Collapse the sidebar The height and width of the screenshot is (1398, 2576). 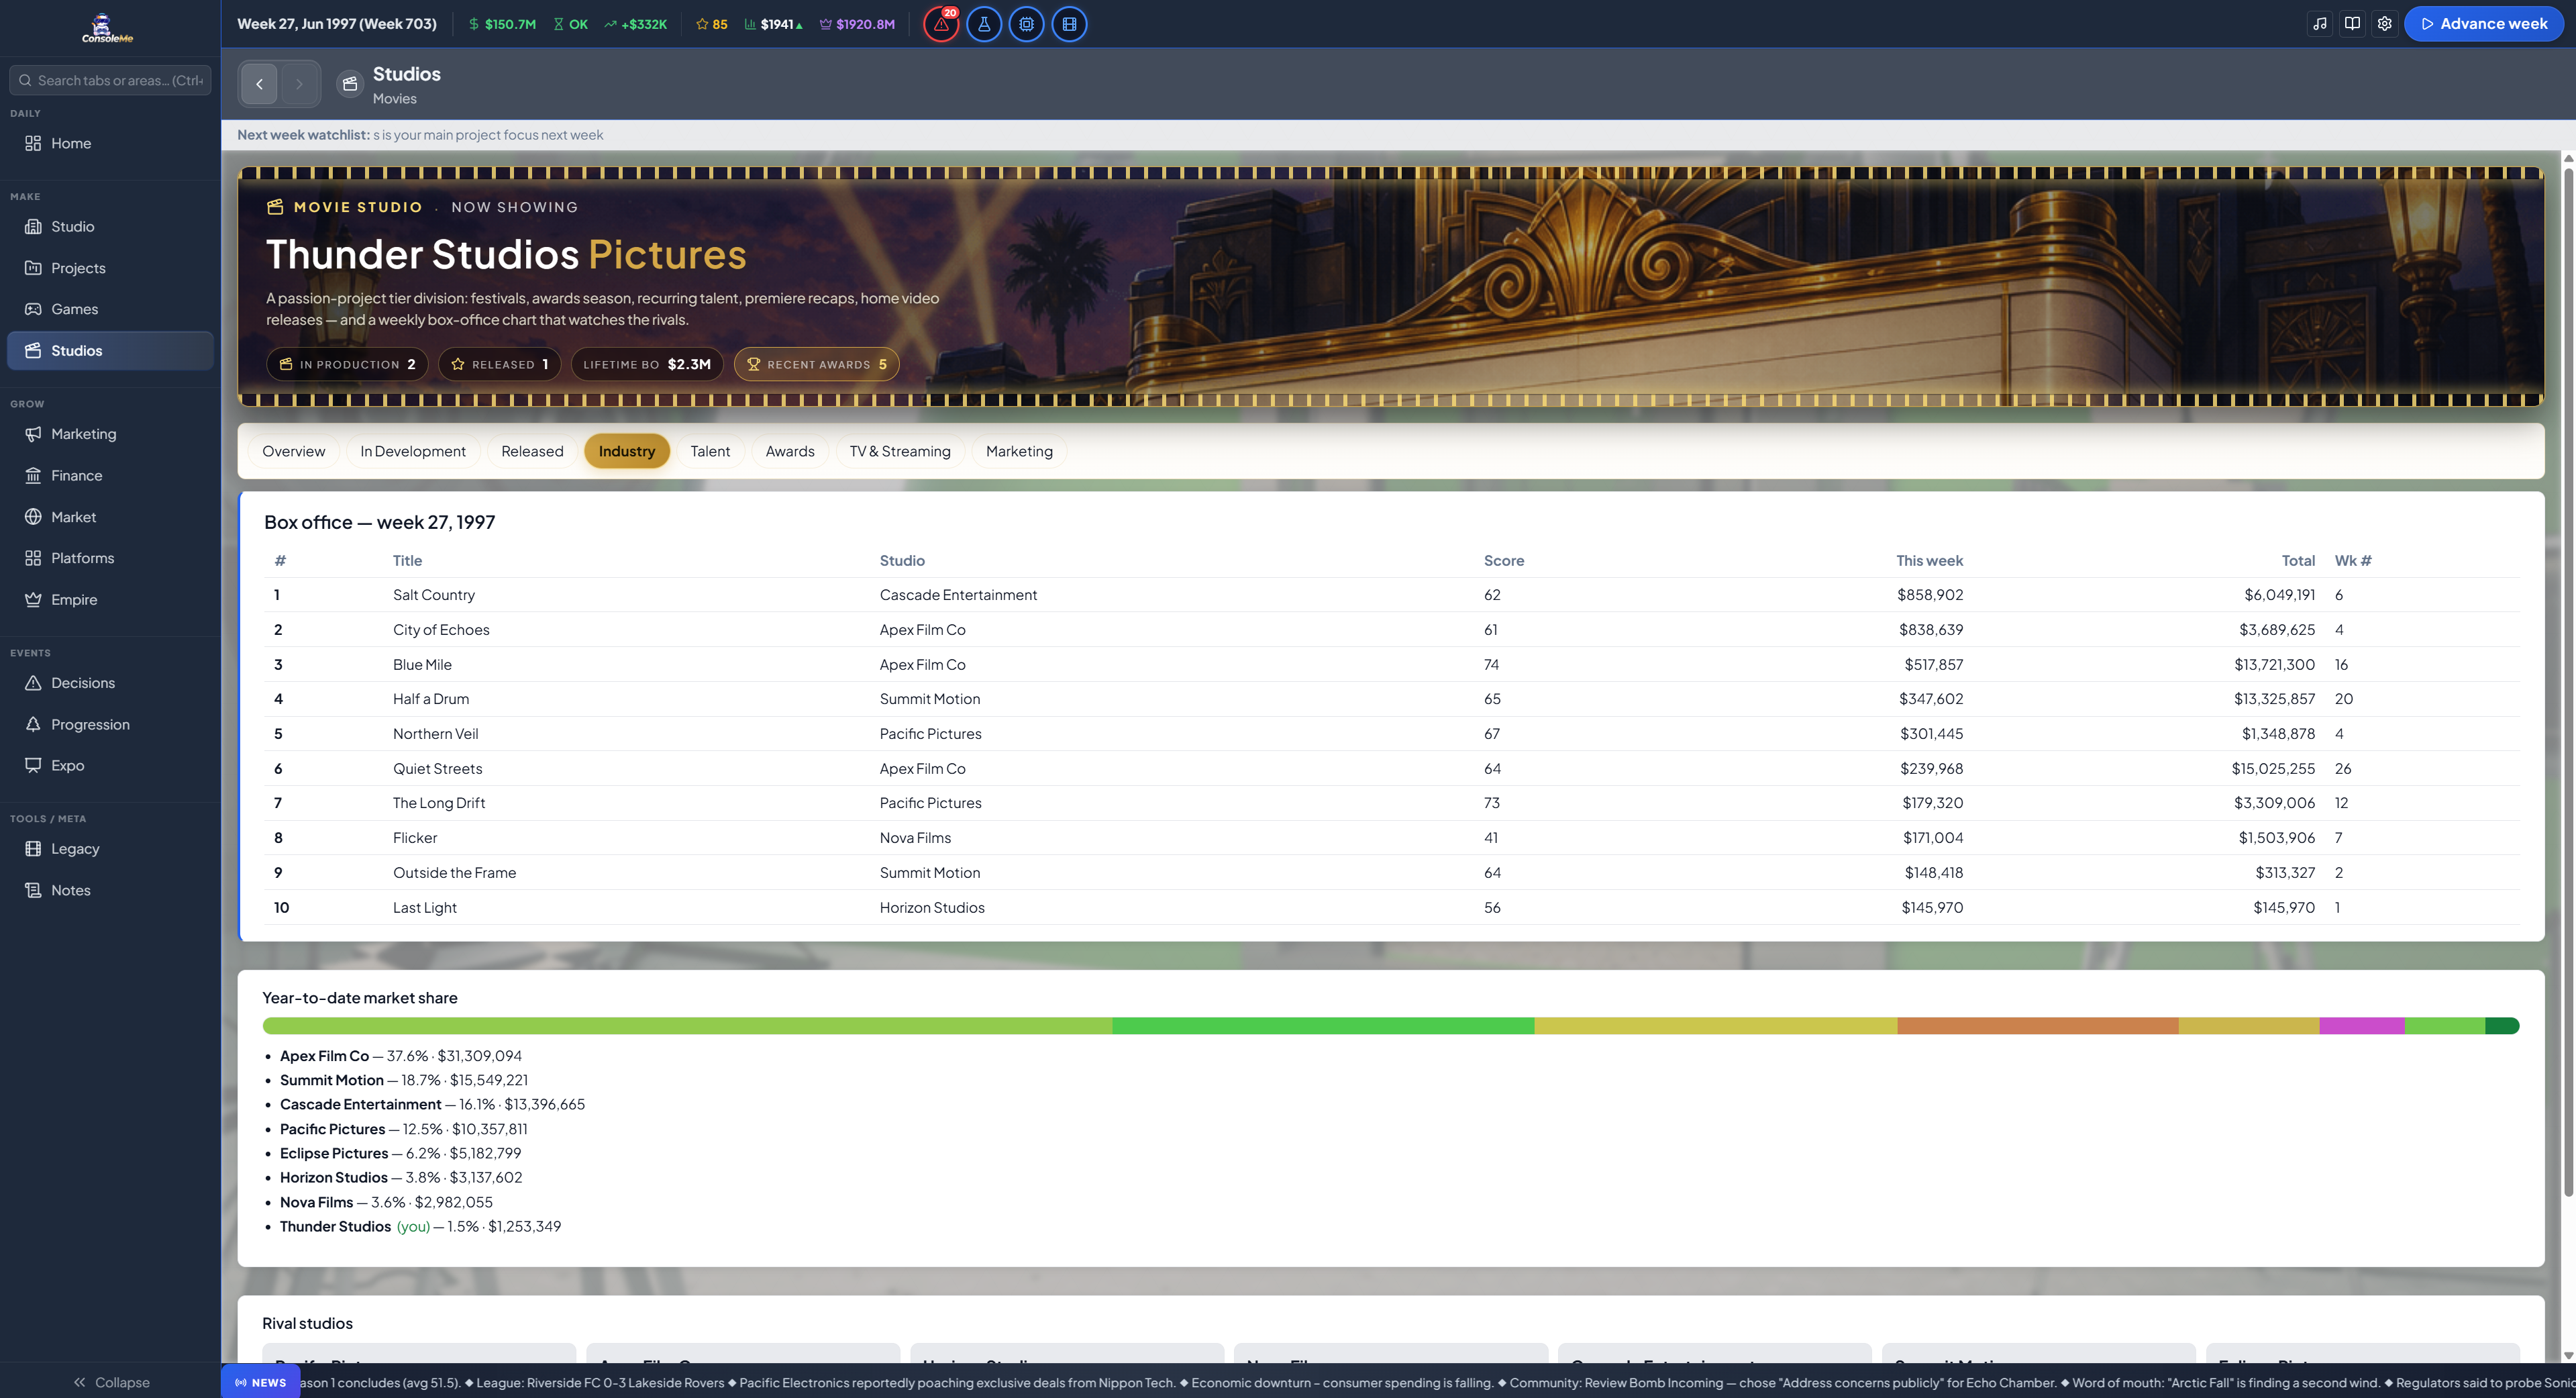[111, 1382]
